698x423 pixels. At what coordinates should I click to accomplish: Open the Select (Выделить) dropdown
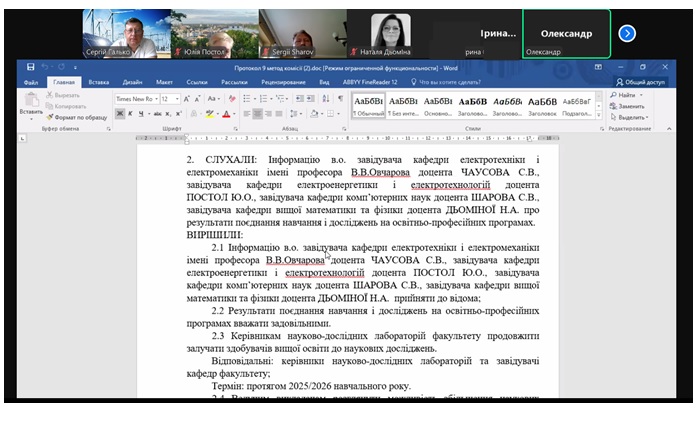(x=629, y=118)
